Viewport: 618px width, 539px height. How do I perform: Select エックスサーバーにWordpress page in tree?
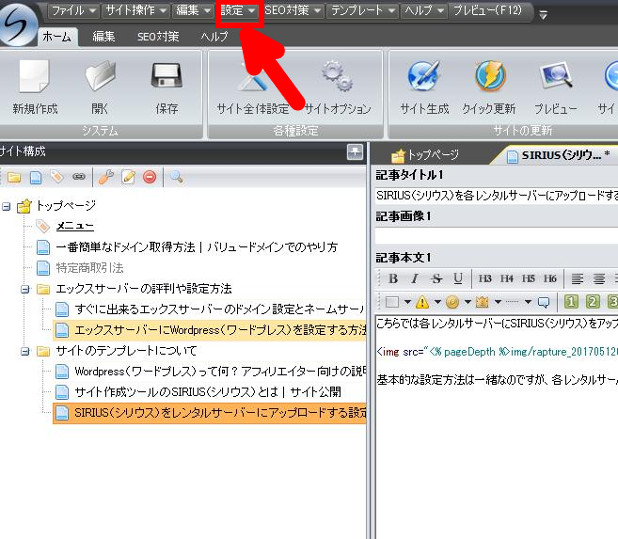(210, 330)
